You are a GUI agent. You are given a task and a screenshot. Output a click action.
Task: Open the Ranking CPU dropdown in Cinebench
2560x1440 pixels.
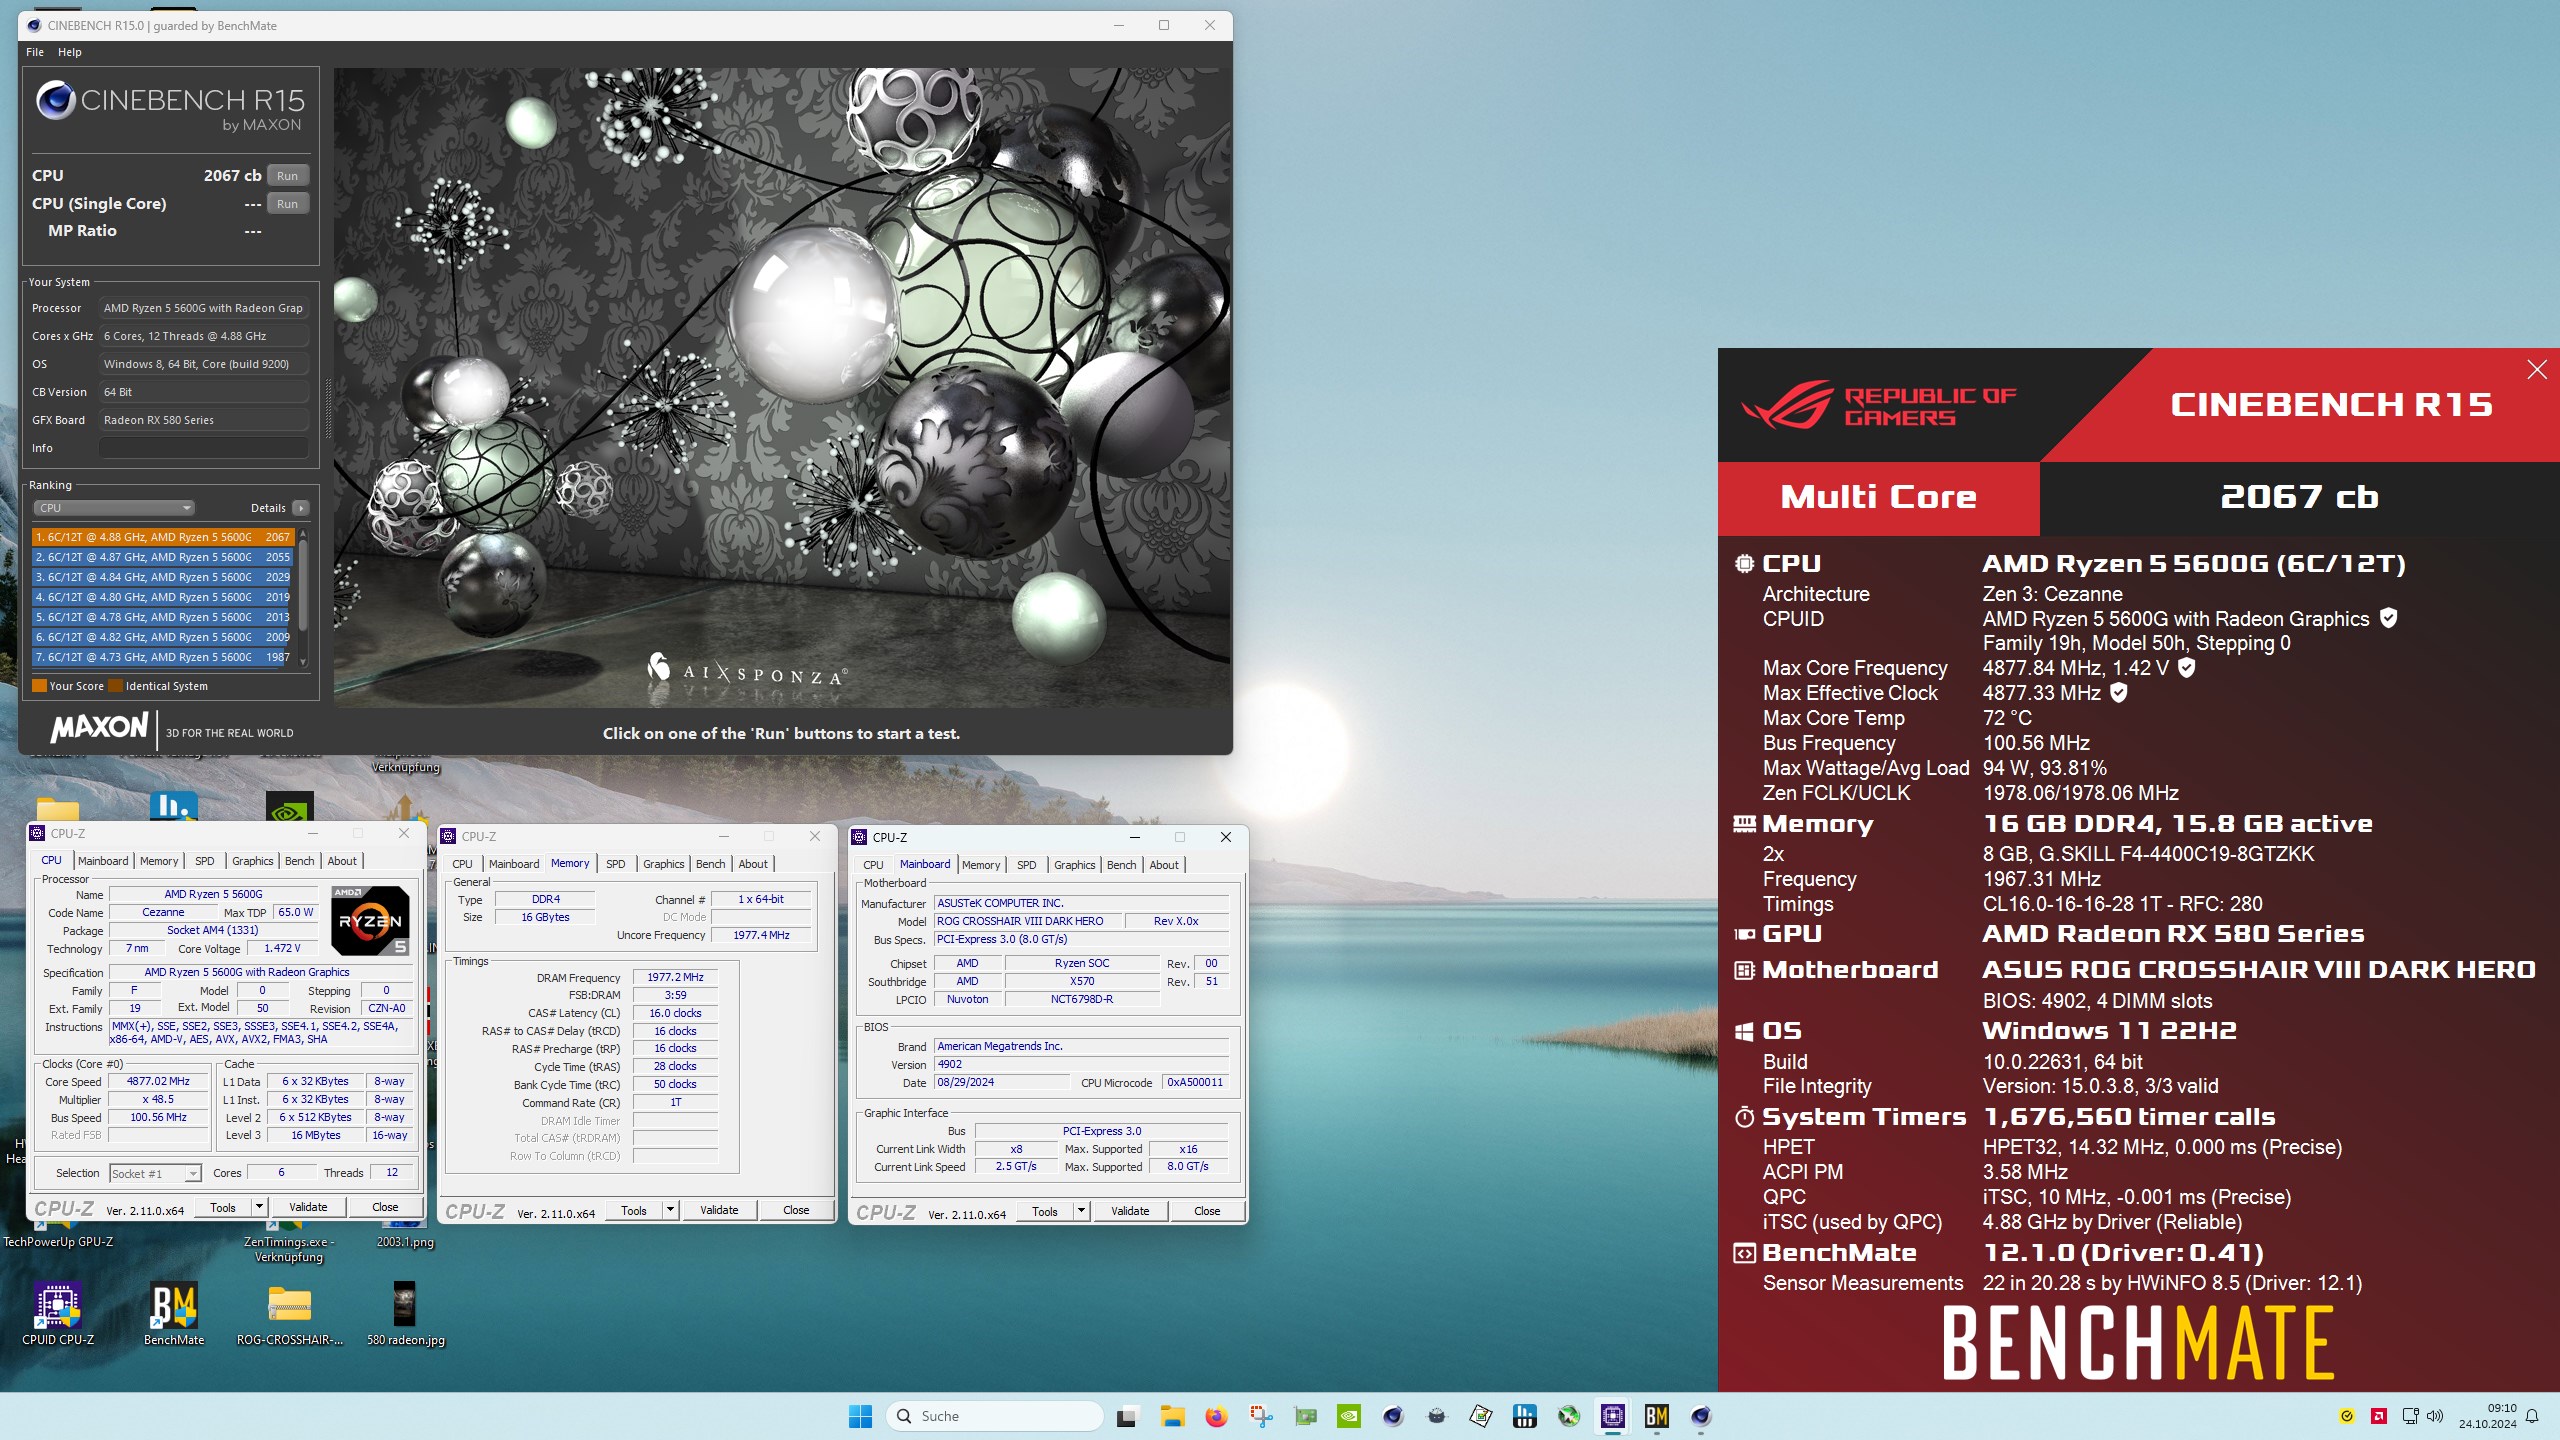coord(114,508)
